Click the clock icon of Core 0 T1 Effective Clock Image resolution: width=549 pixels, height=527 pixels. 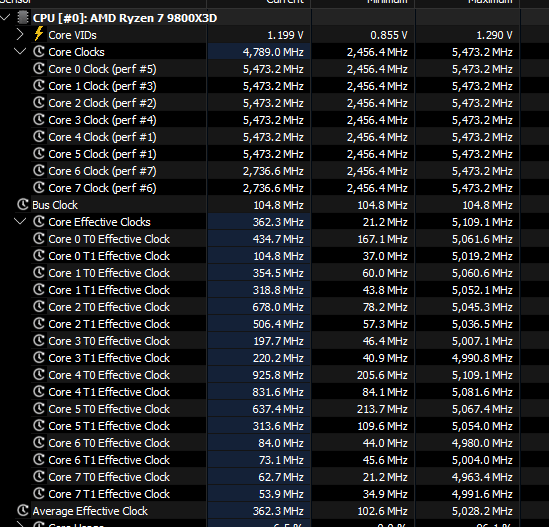(x=39, y=255)
